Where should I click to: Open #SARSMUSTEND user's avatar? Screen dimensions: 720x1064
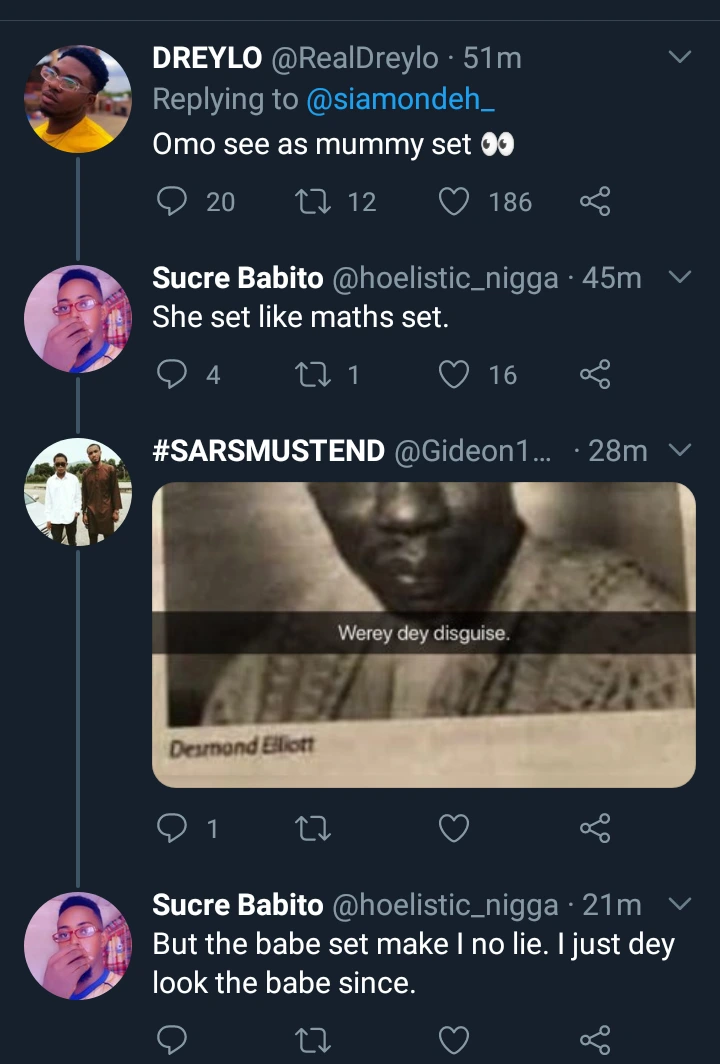(77, 491)
